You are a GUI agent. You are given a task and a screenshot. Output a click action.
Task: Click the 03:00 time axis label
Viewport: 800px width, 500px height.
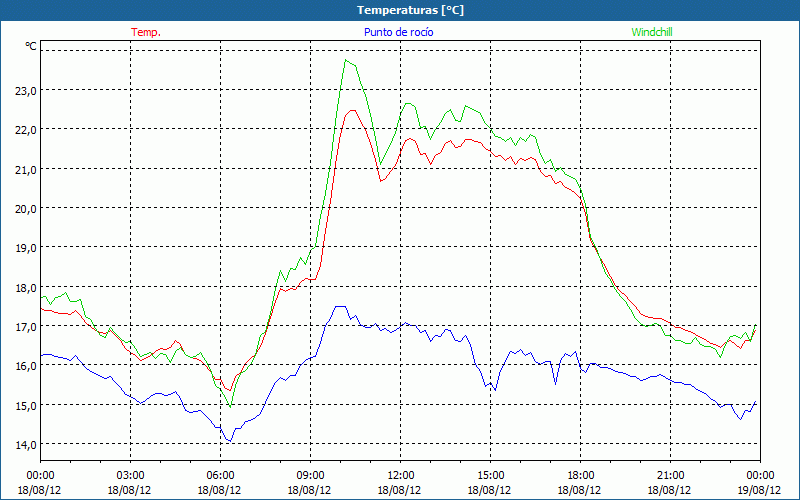coord(131,476)
